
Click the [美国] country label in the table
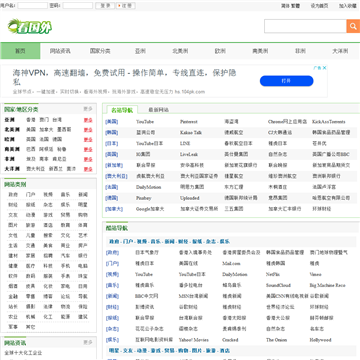coord(111,122)
